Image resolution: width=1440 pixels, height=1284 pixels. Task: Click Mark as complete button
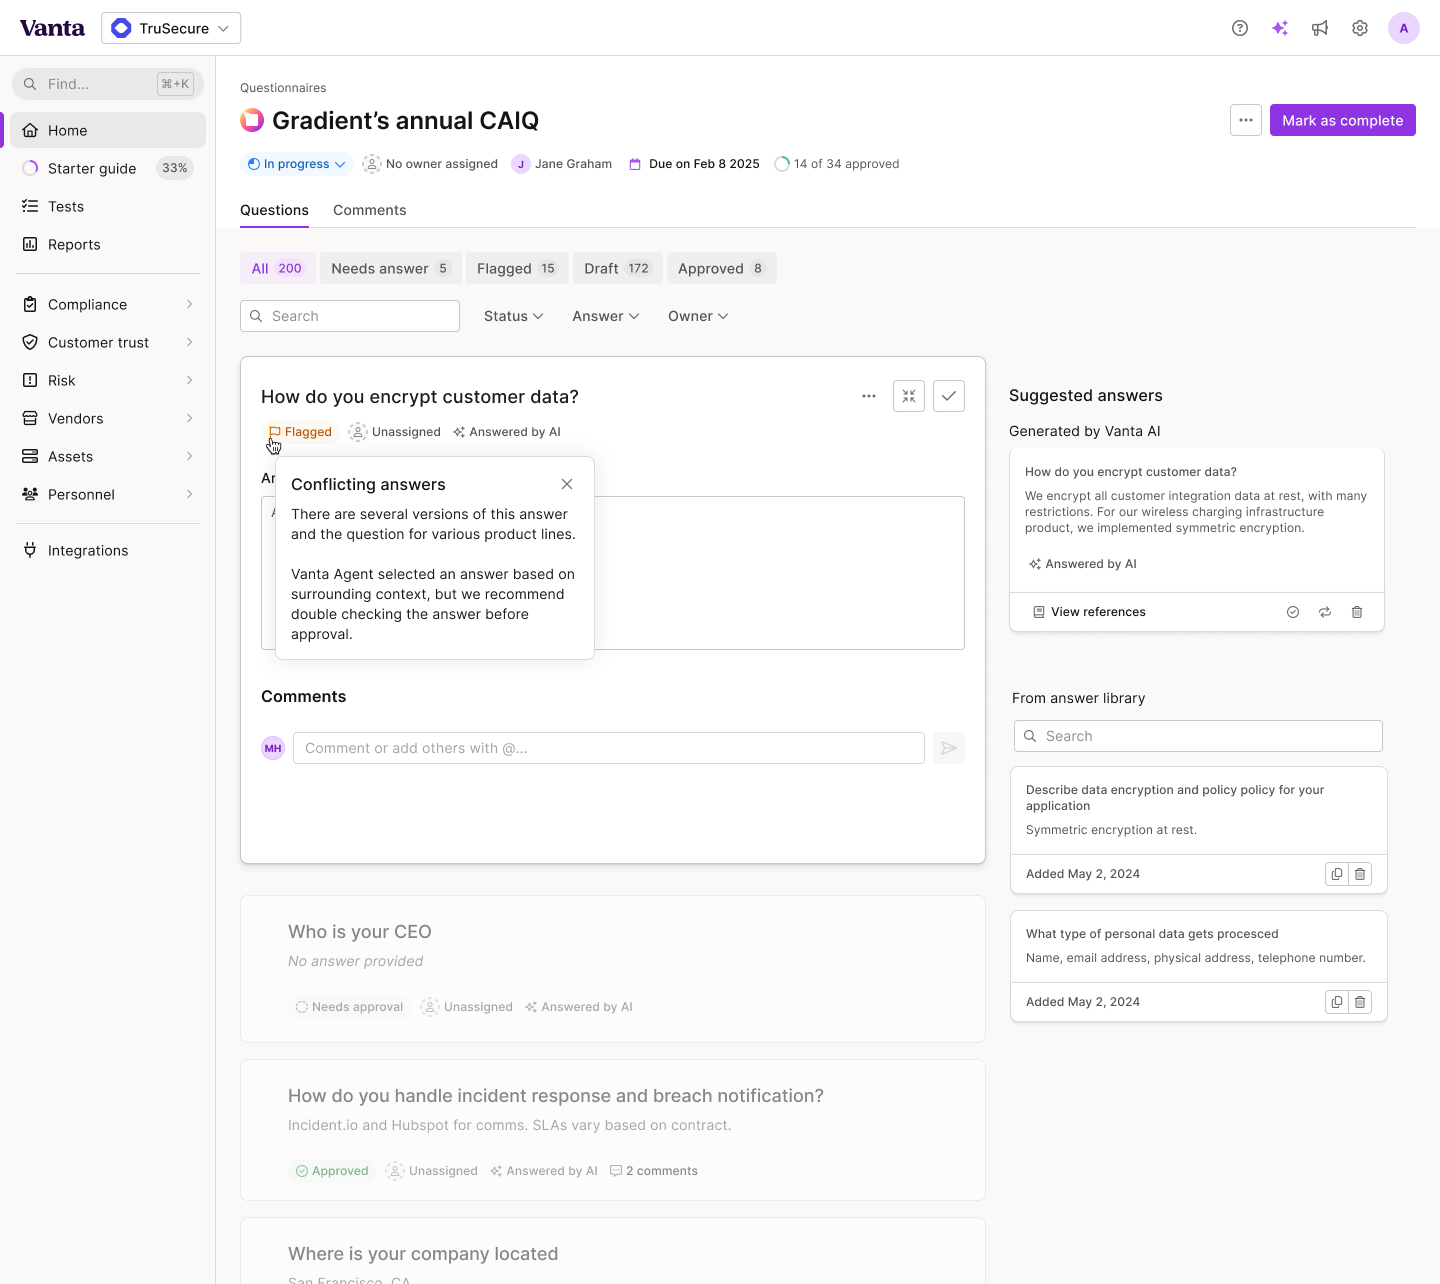point(1343,120)
